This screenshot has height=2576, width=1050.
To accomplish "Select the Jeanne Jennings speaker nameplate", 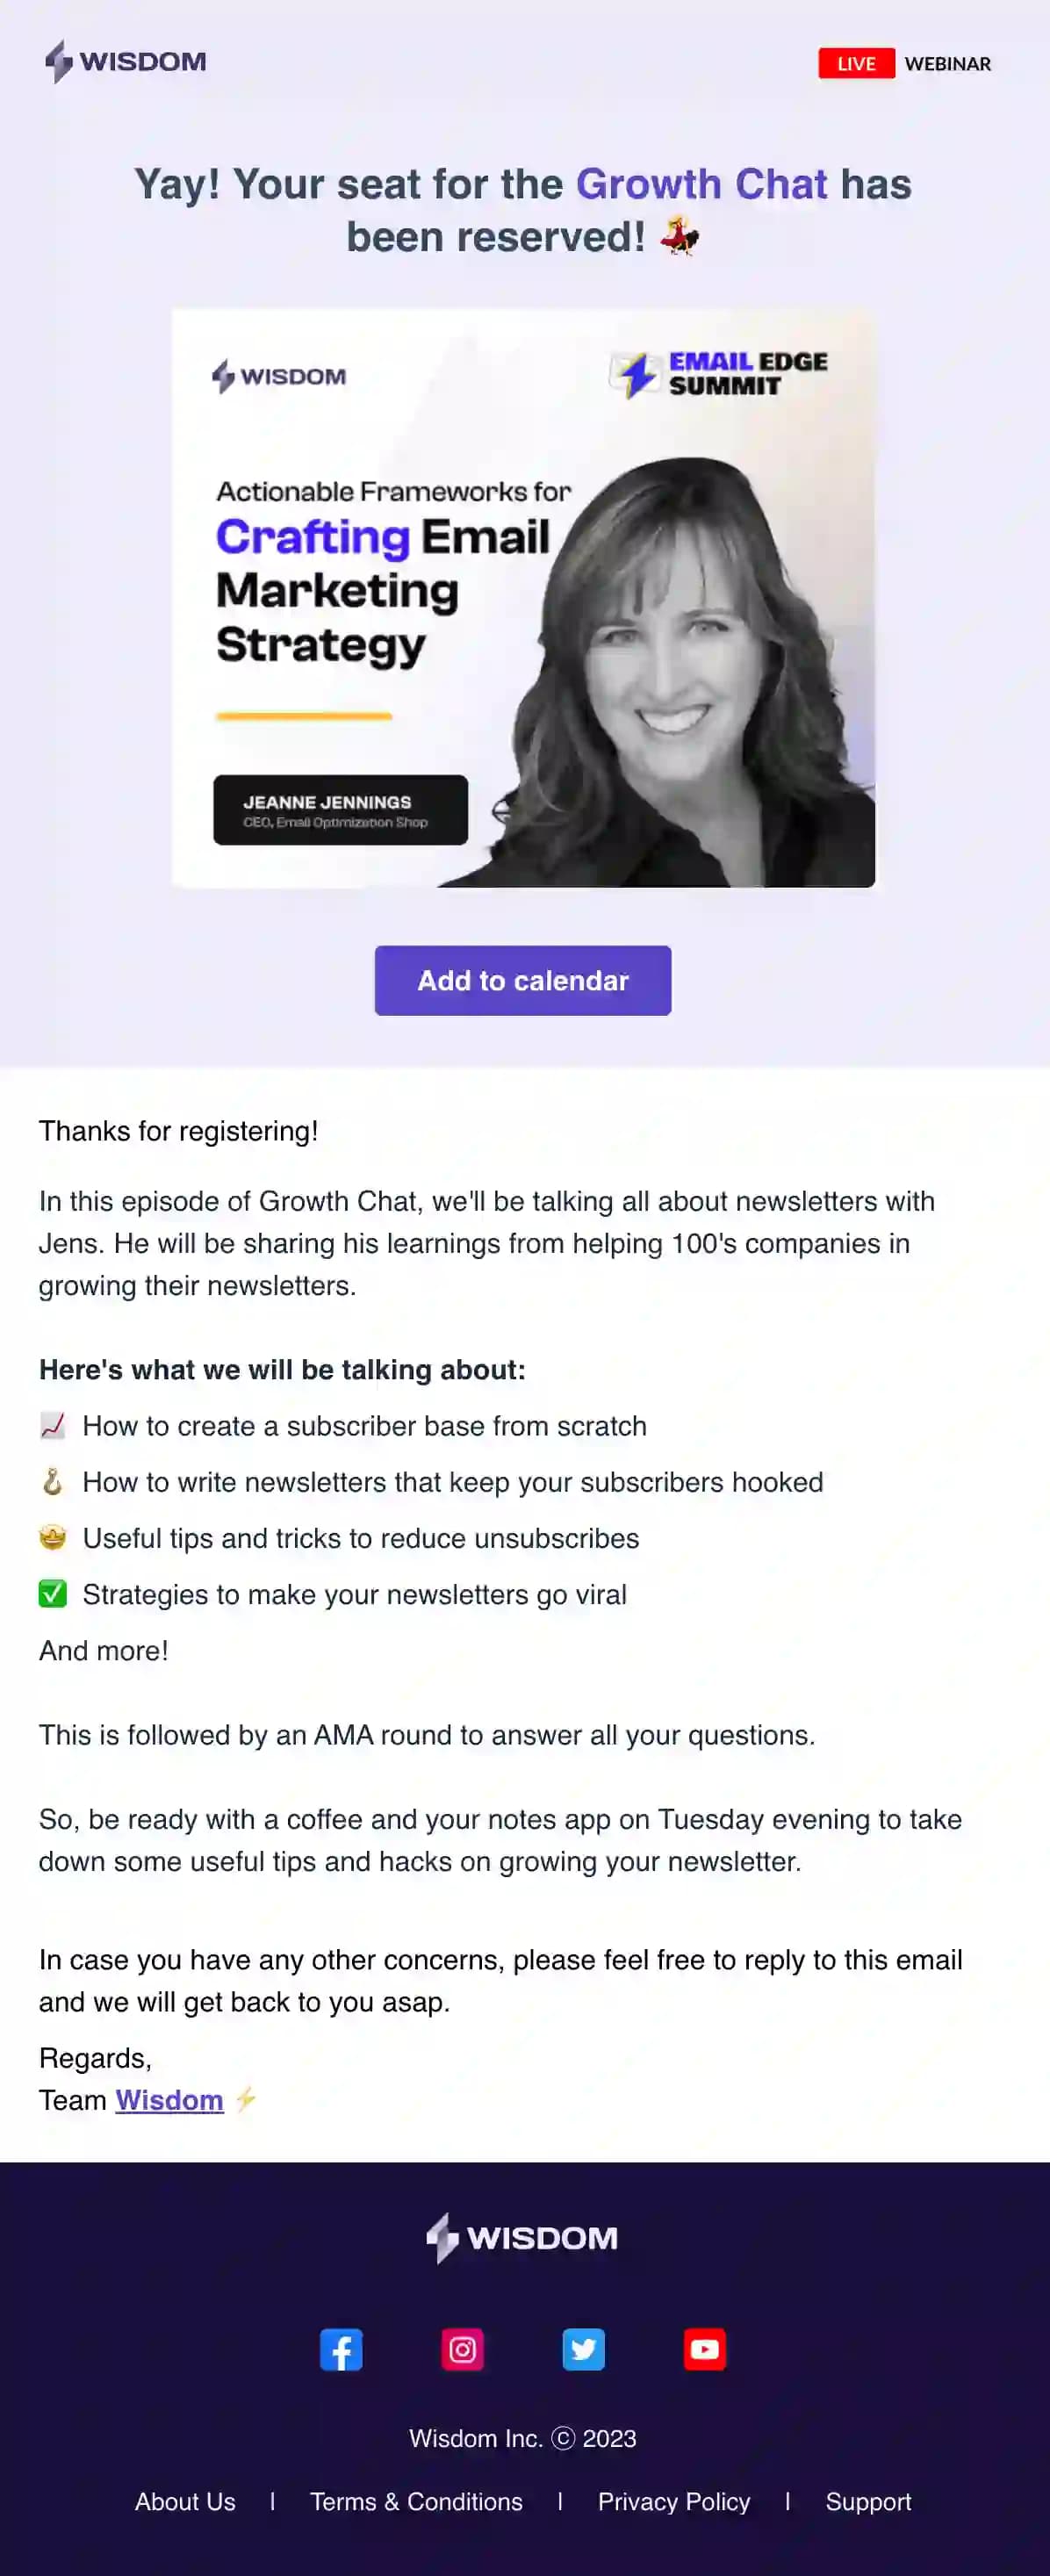I will click(x=340, y=812).
